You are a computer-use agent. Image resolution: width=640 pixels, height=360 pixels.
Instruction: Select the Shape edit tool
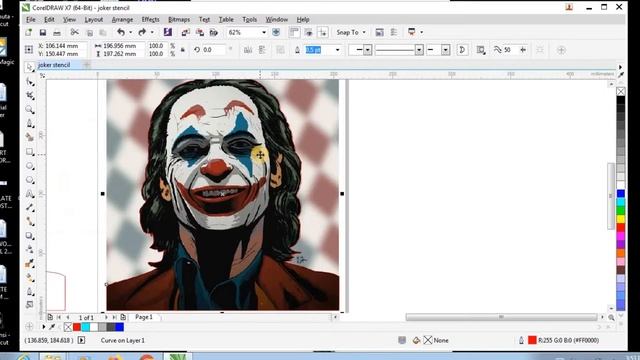click(30, 82)
